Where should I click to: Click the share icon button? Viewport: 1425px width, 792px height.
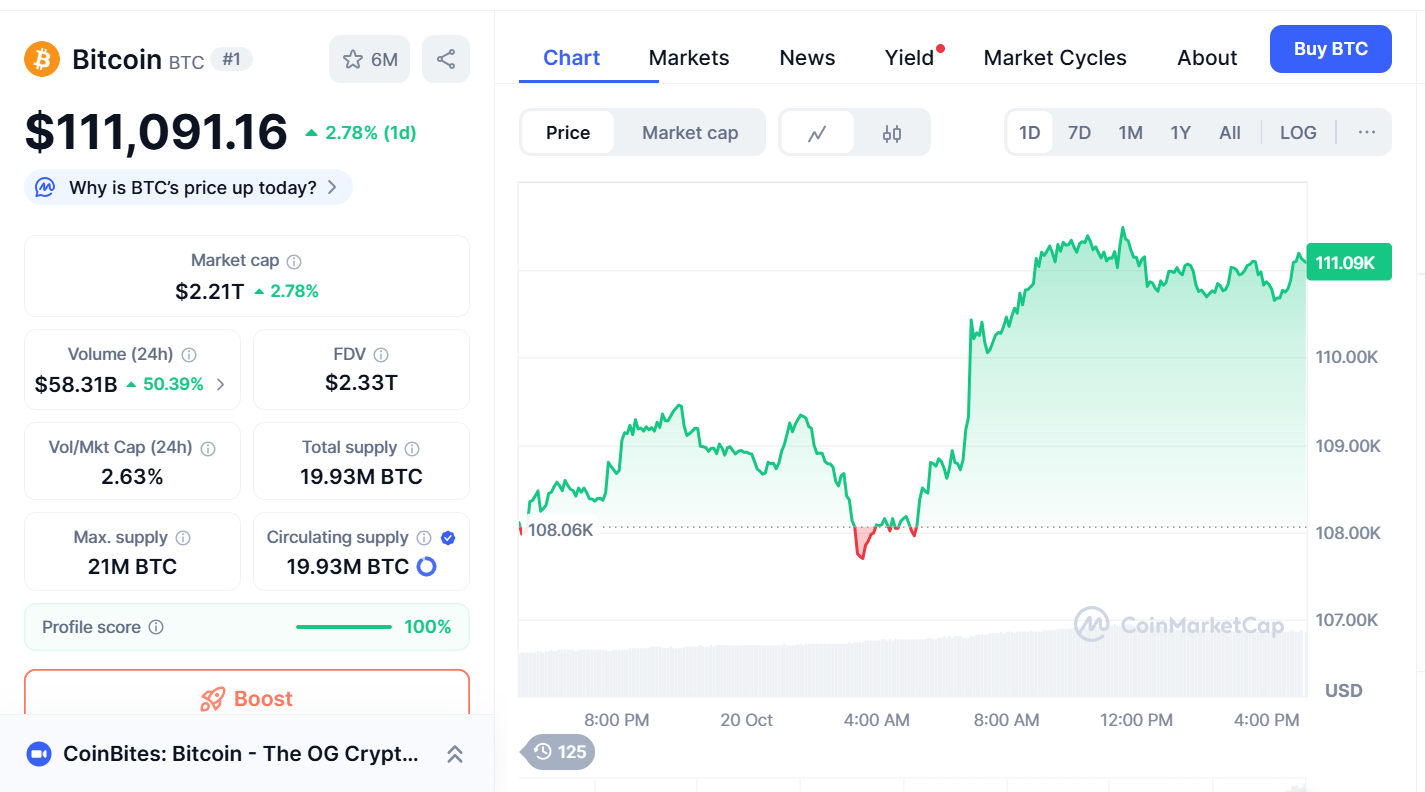point(446,59)
